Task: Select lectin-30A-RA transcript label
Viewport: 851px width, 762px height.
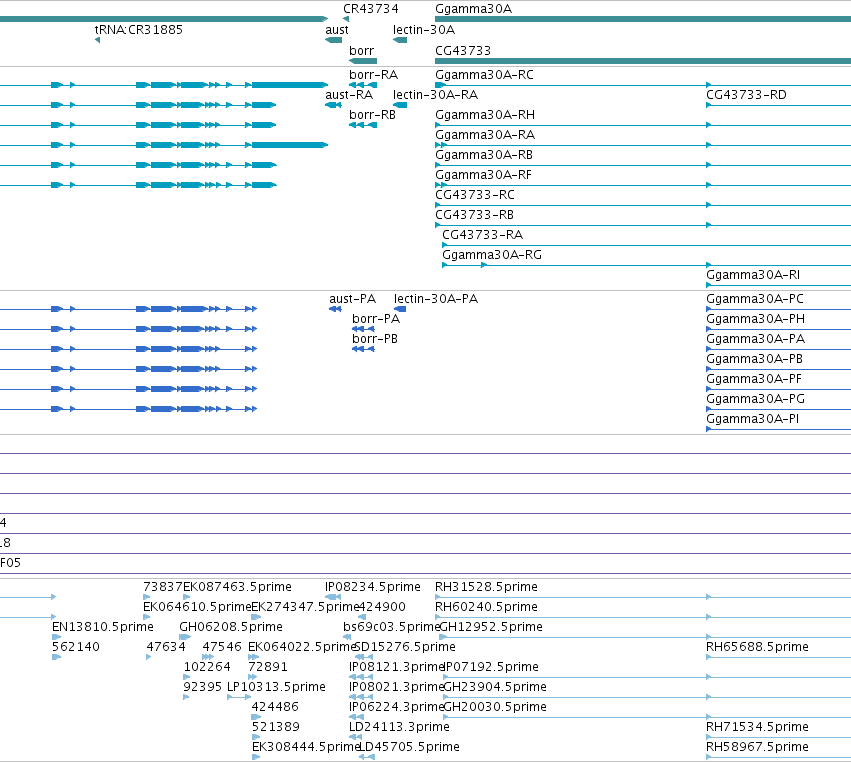Action: [x=435, y=95]
